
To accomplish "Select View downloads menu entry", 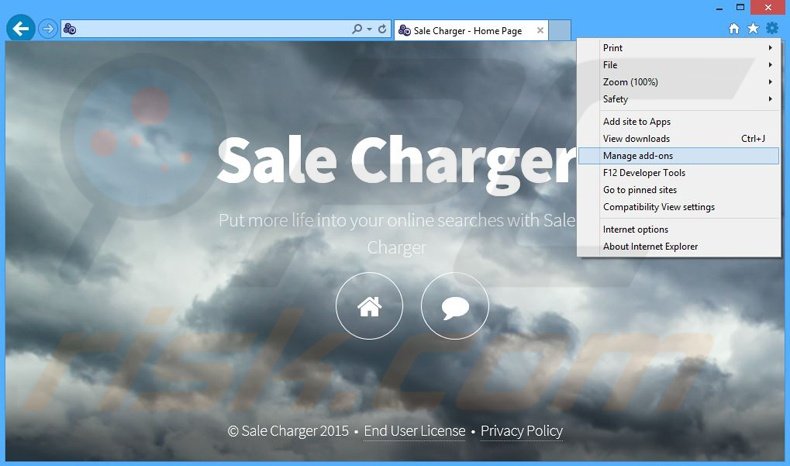I will click(x=679, y=139).
